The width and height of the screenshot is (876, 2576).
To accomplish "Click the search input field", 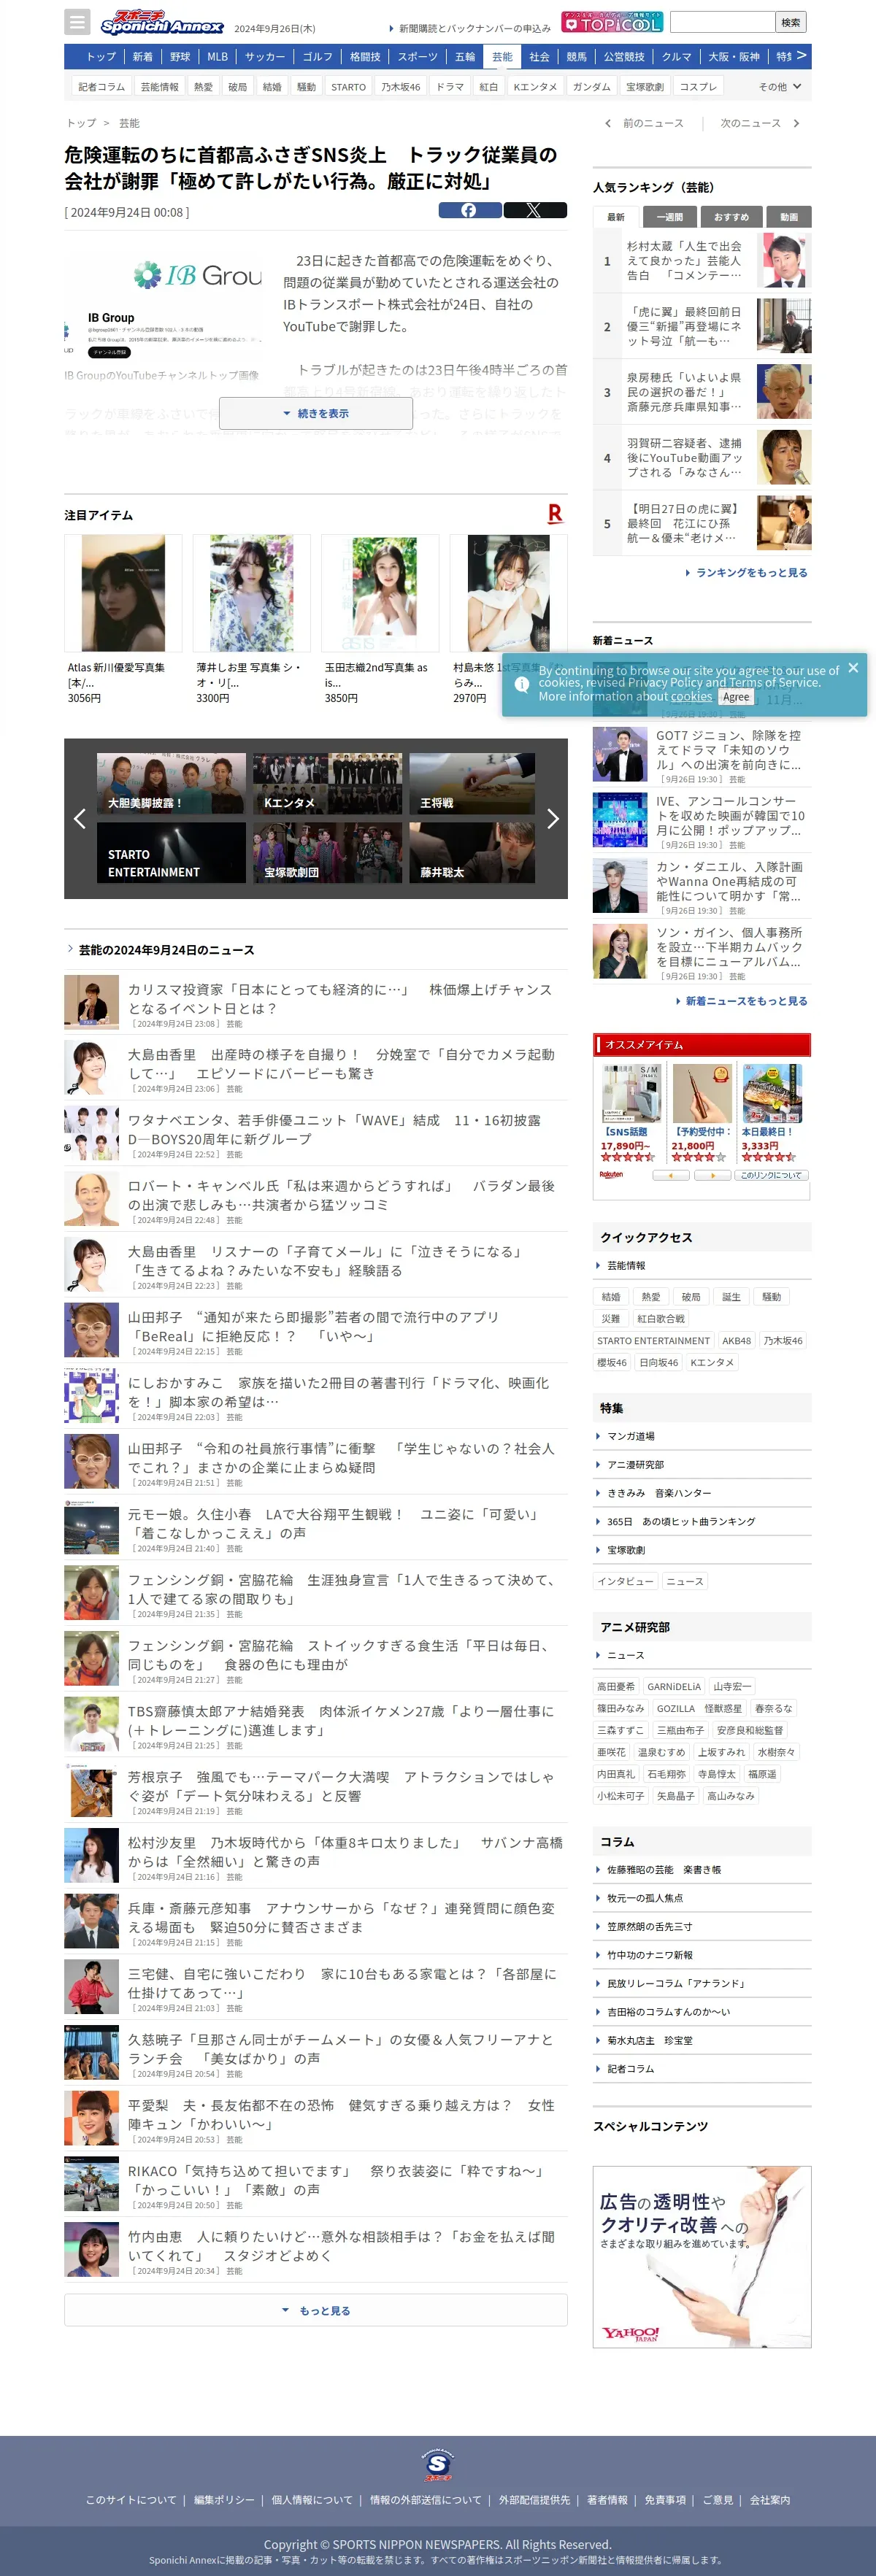I will (722, 22).
